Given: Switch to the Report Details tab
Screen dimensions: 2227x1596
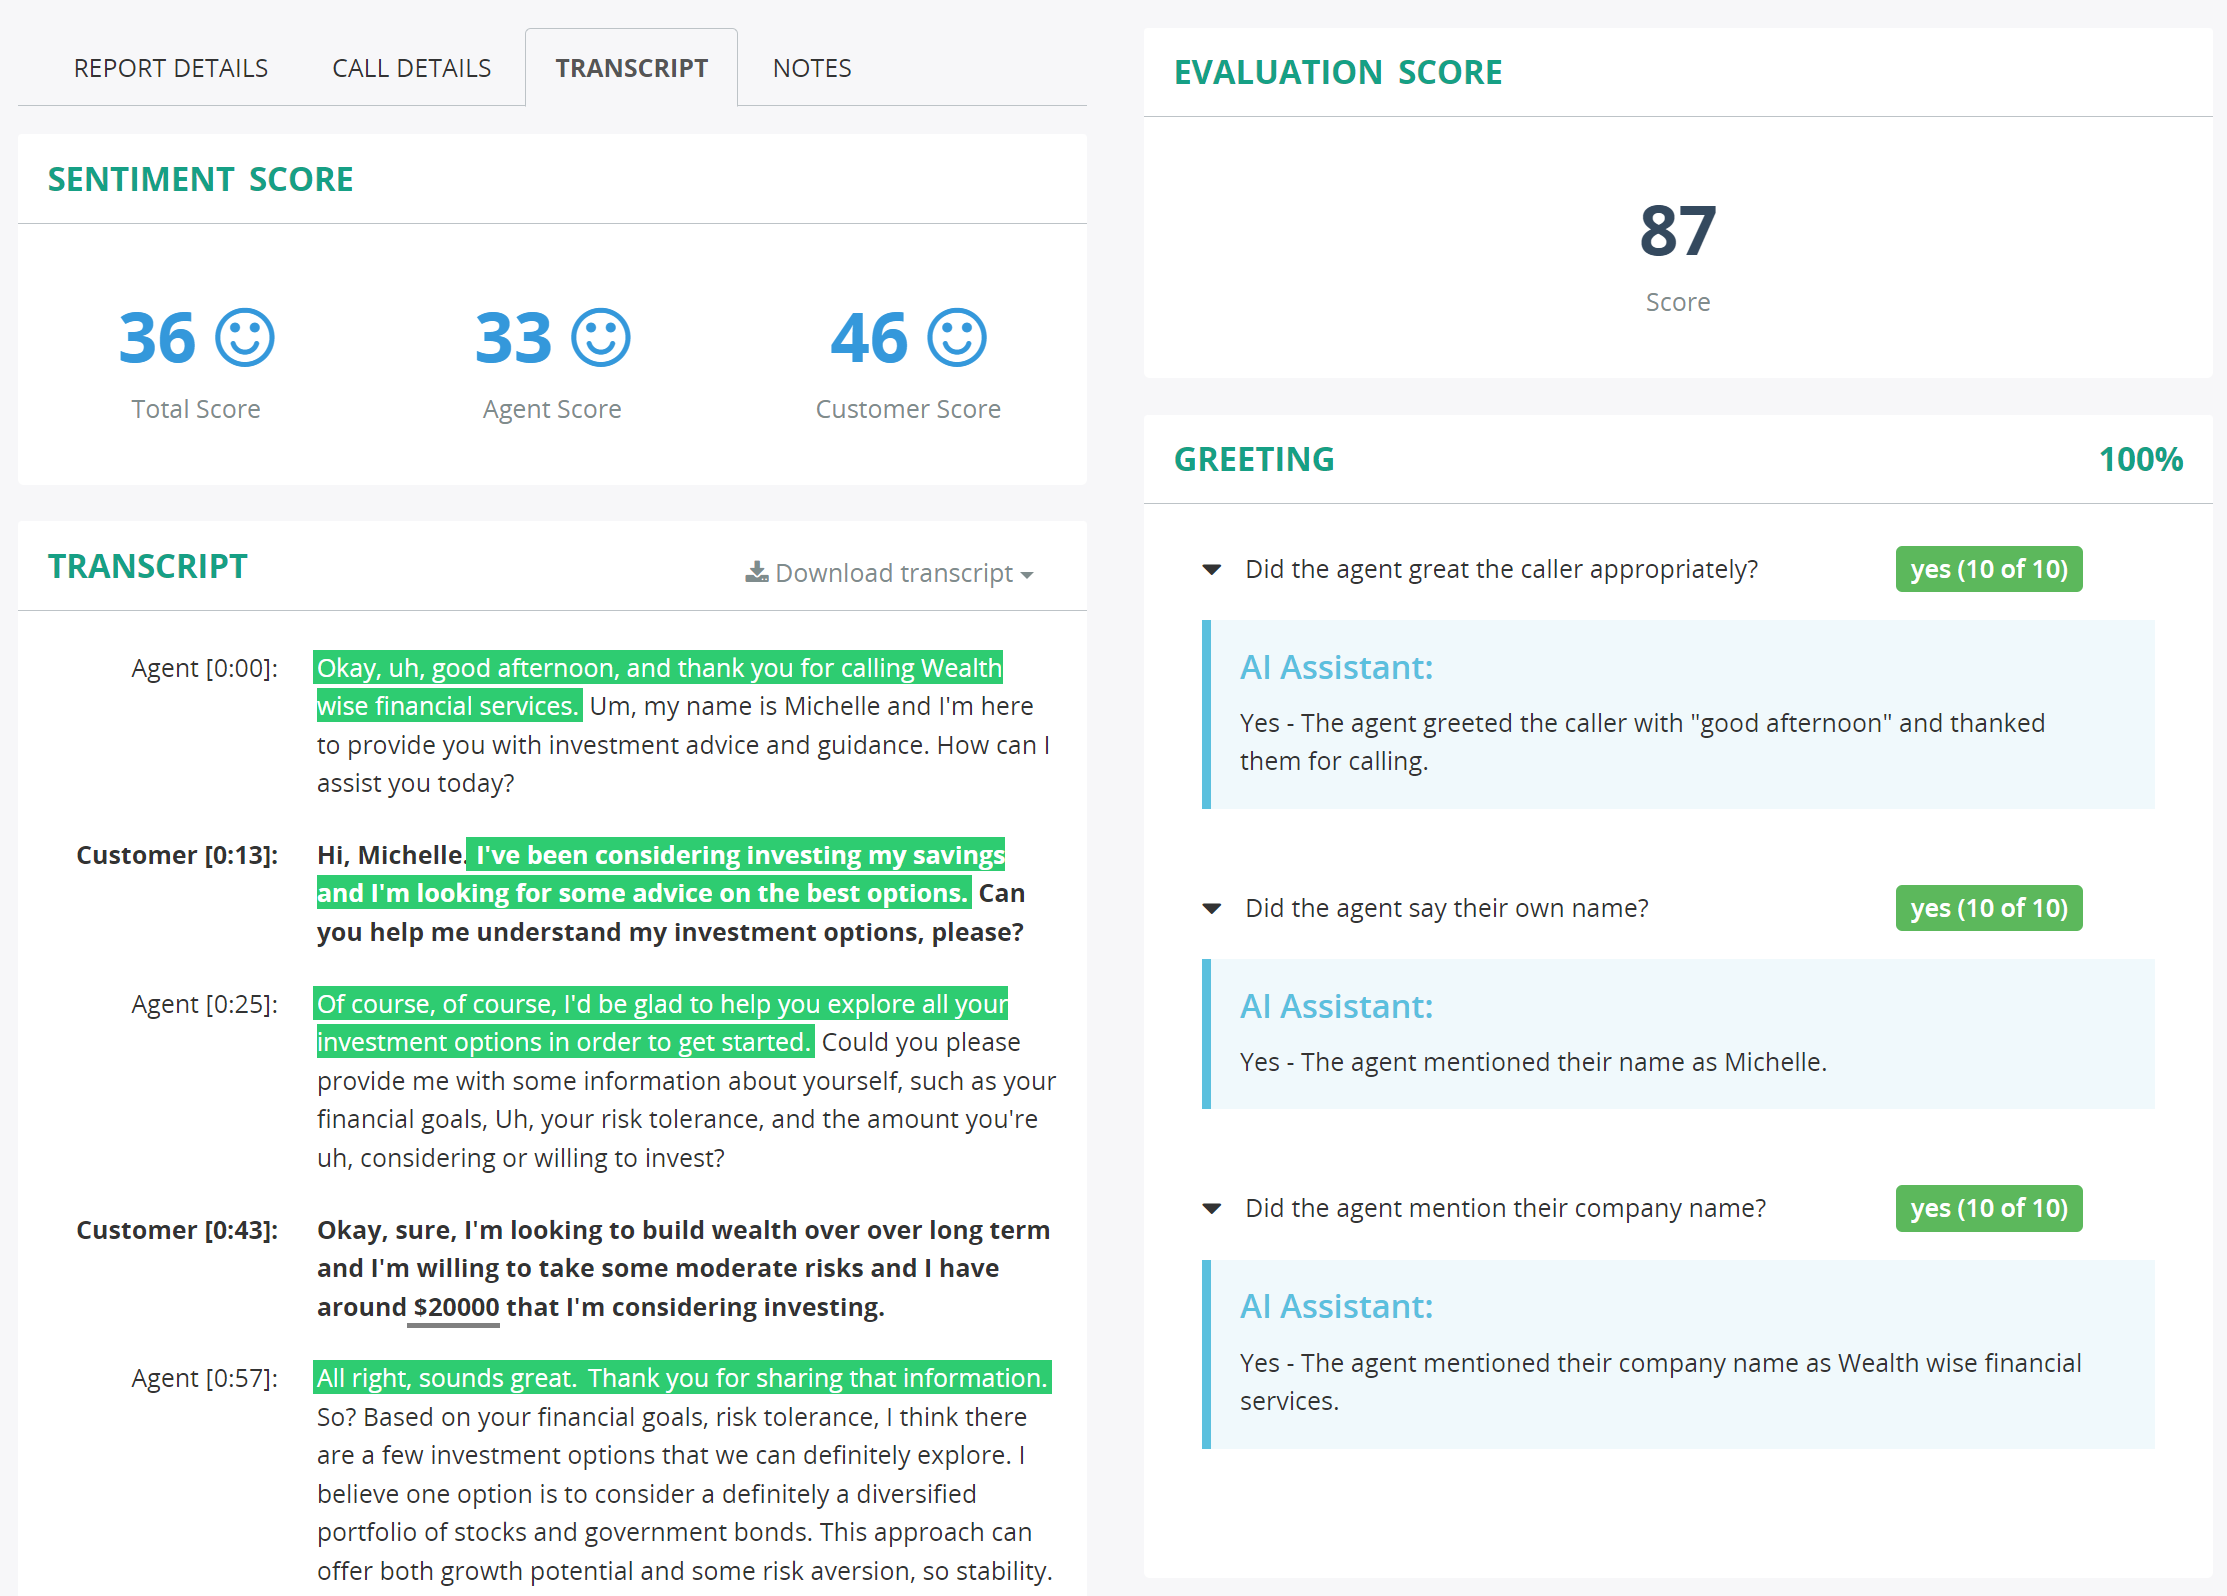Looking at the screenshot, I should tap(170, 67).
